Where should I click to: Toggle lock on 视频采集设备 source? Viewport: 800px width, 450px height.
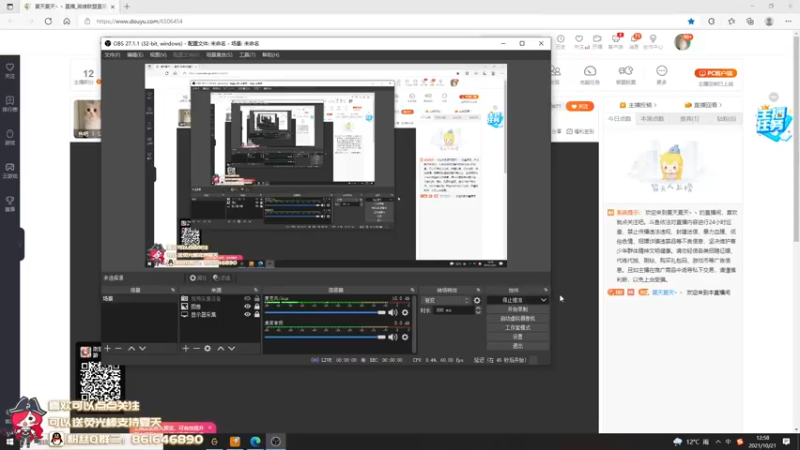pos(257,298)
